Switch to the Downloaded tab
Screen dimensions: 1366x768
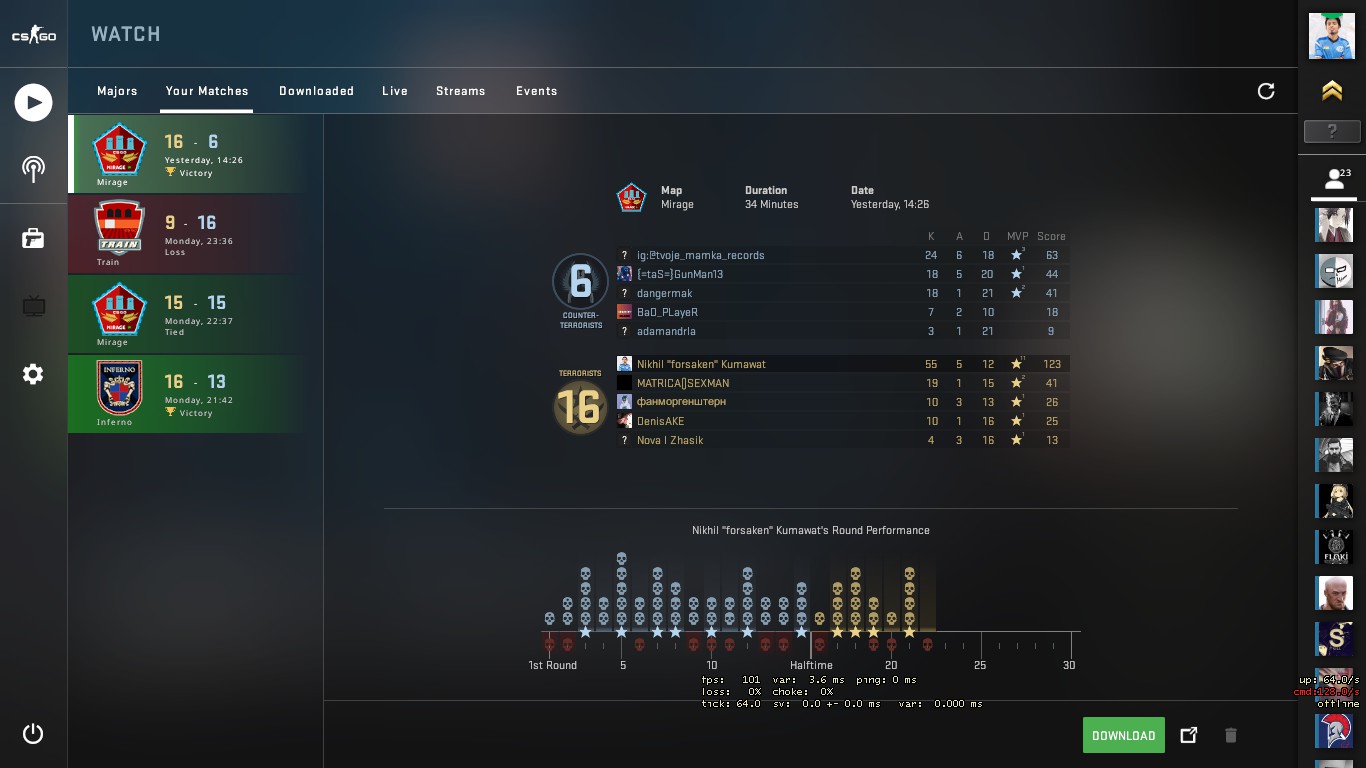(316, 91)
